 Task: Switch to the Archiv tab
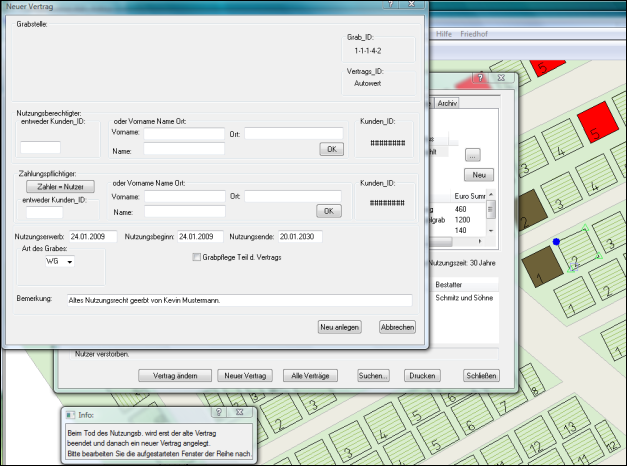[447, 103]
